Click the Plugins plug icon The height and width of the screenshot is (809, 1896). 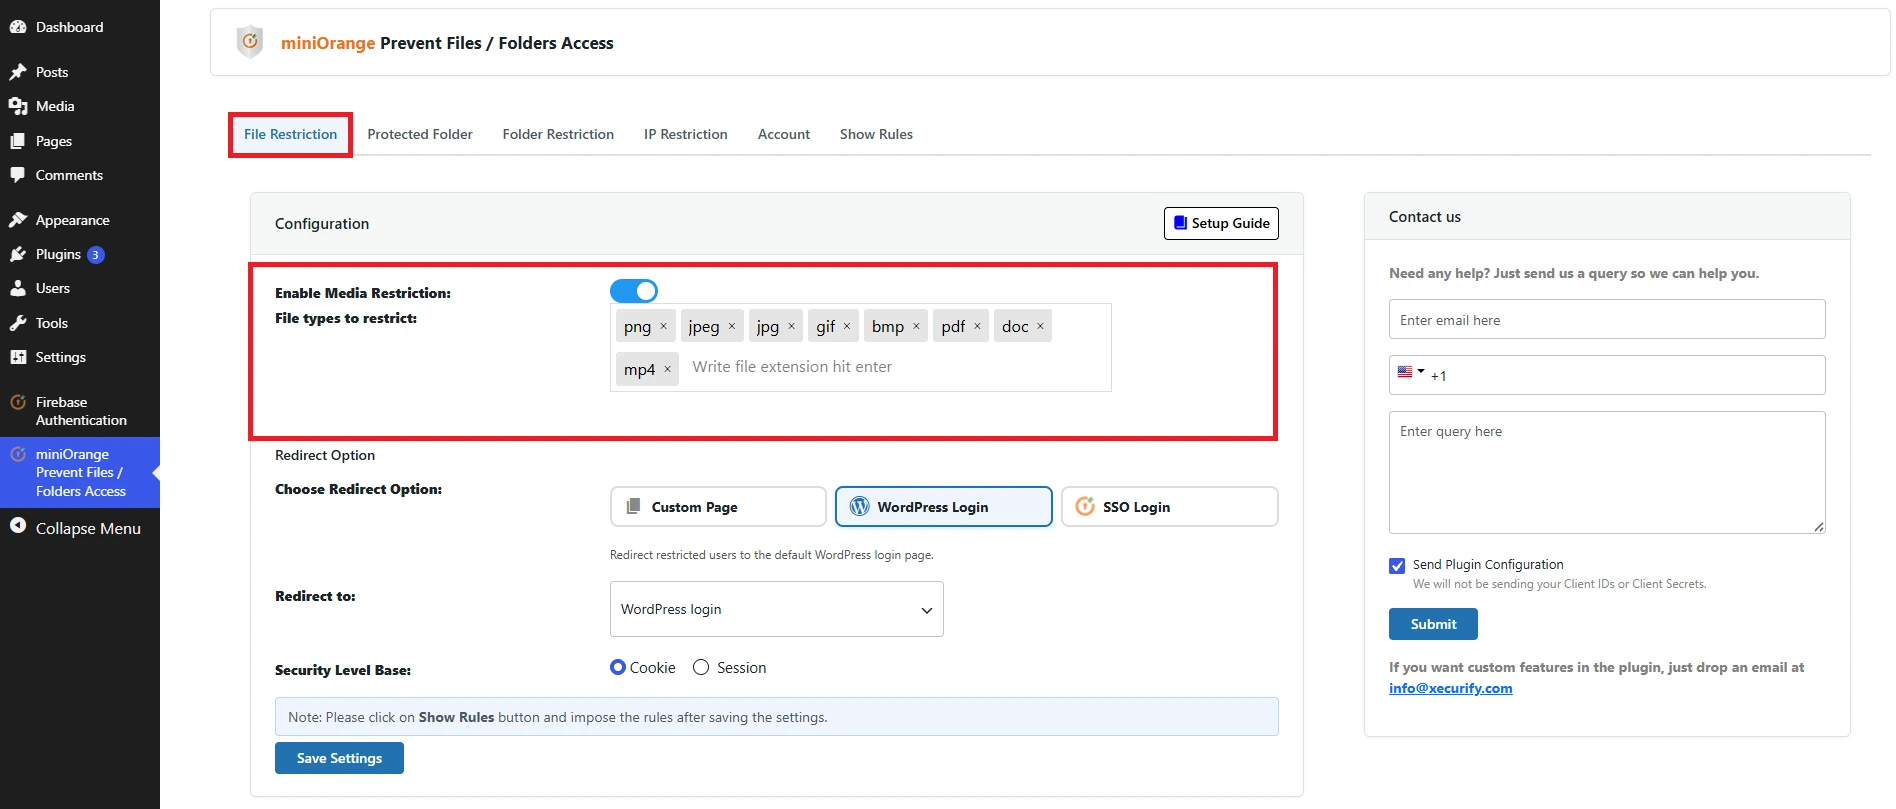click(18, 254)
